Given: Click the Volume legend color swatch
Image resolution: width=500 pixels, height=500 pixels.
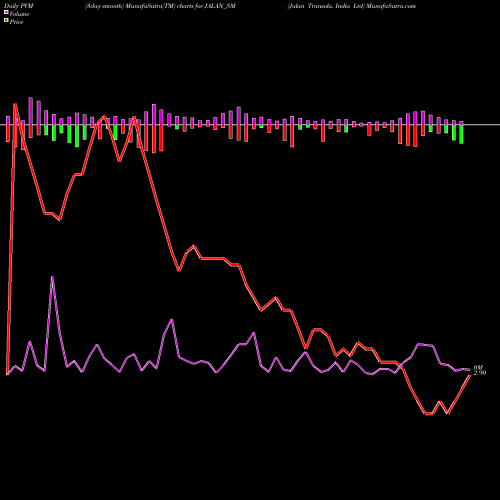Looking at the screenshot, I should (6, 13).
